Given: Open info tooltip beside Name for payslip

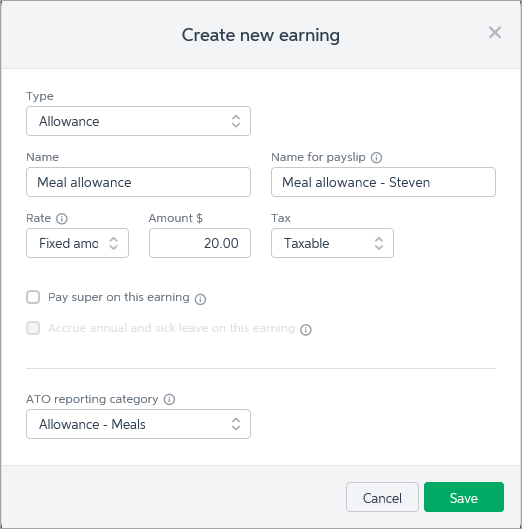Looking at the screenshot, I should [x=376, y=158].
